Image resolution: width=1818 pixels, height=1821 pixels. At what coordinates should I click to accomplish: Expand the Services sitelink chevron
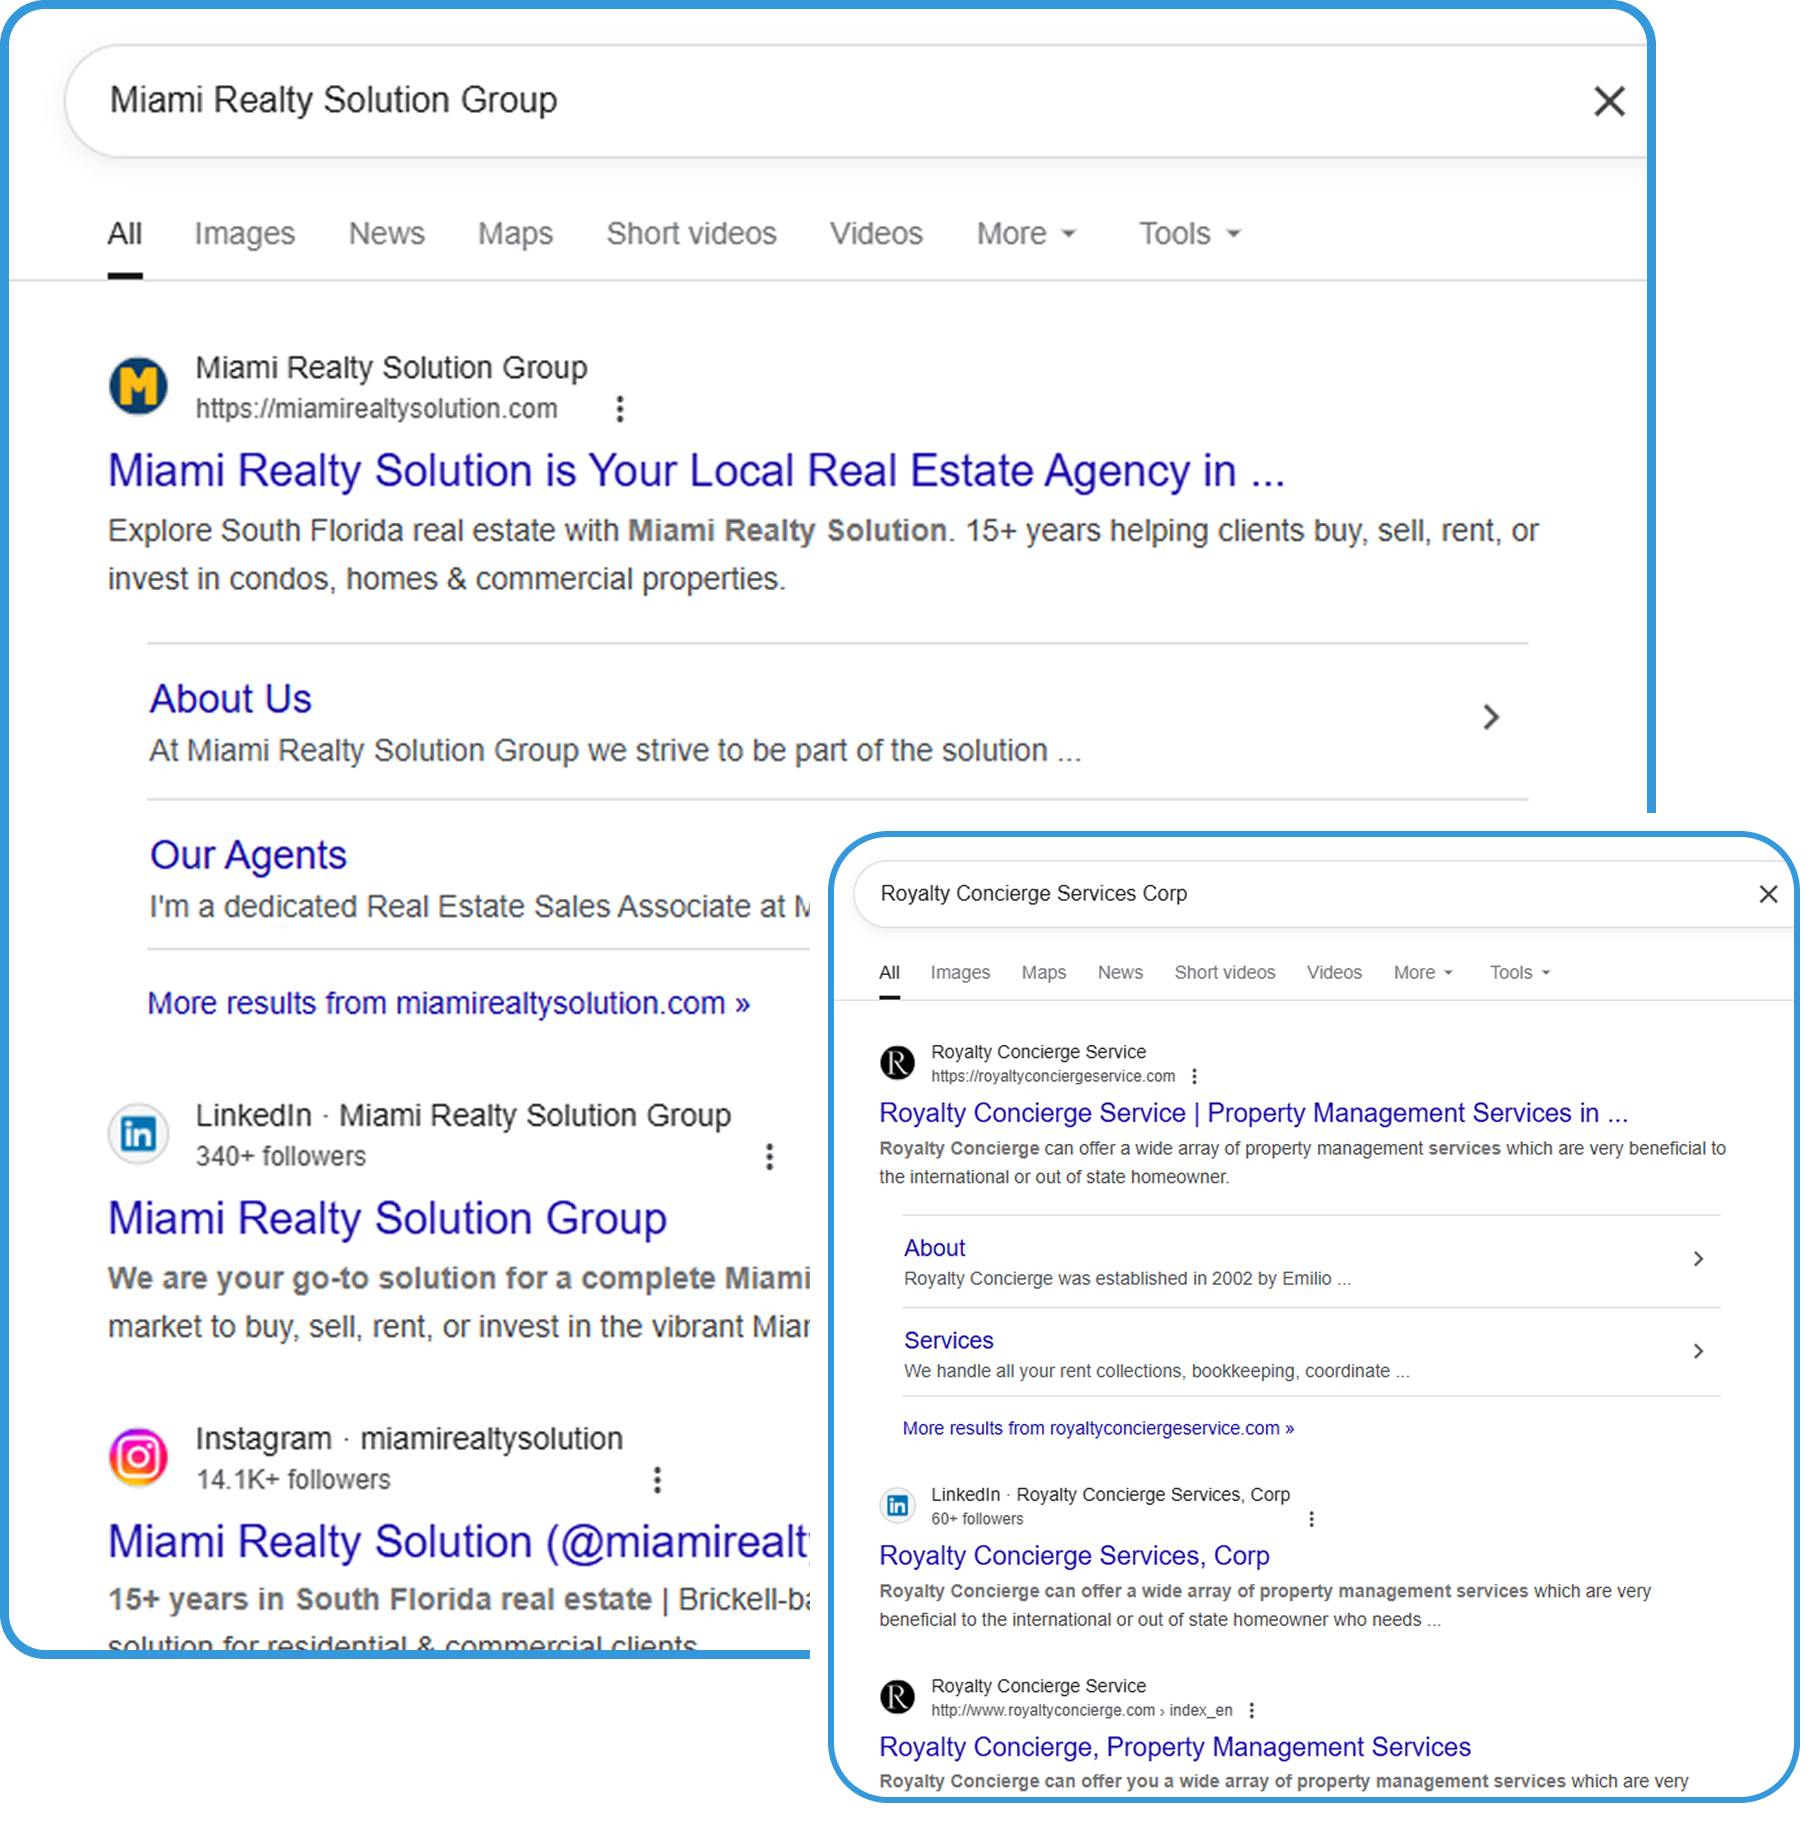click(1698, 1351)
